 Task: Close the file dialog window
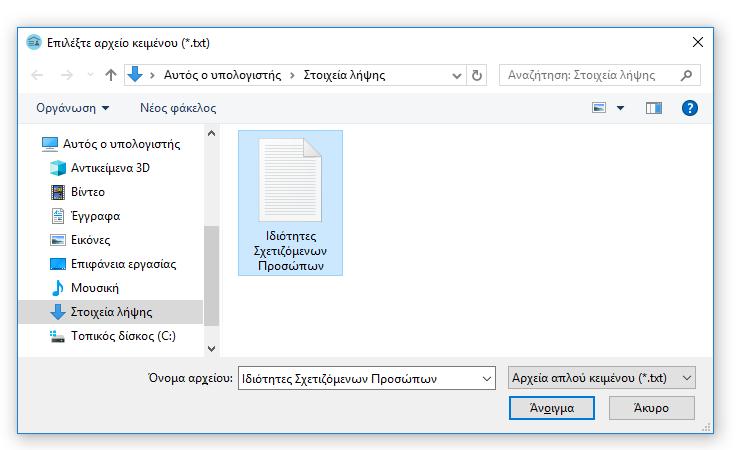pos(698,42)
